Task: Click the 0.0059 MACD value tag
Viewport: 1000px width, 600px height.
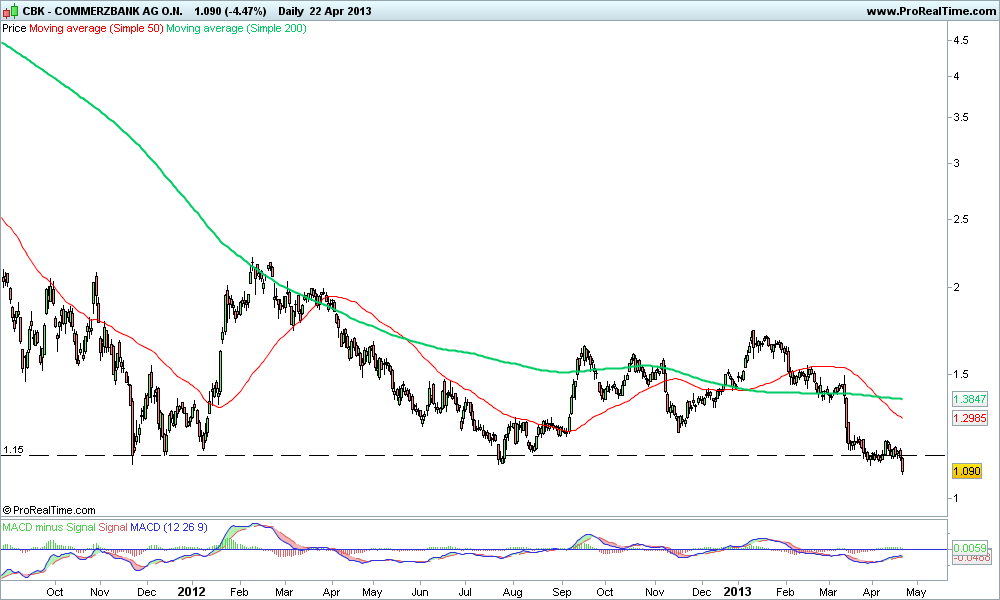Action: point(969,548)
